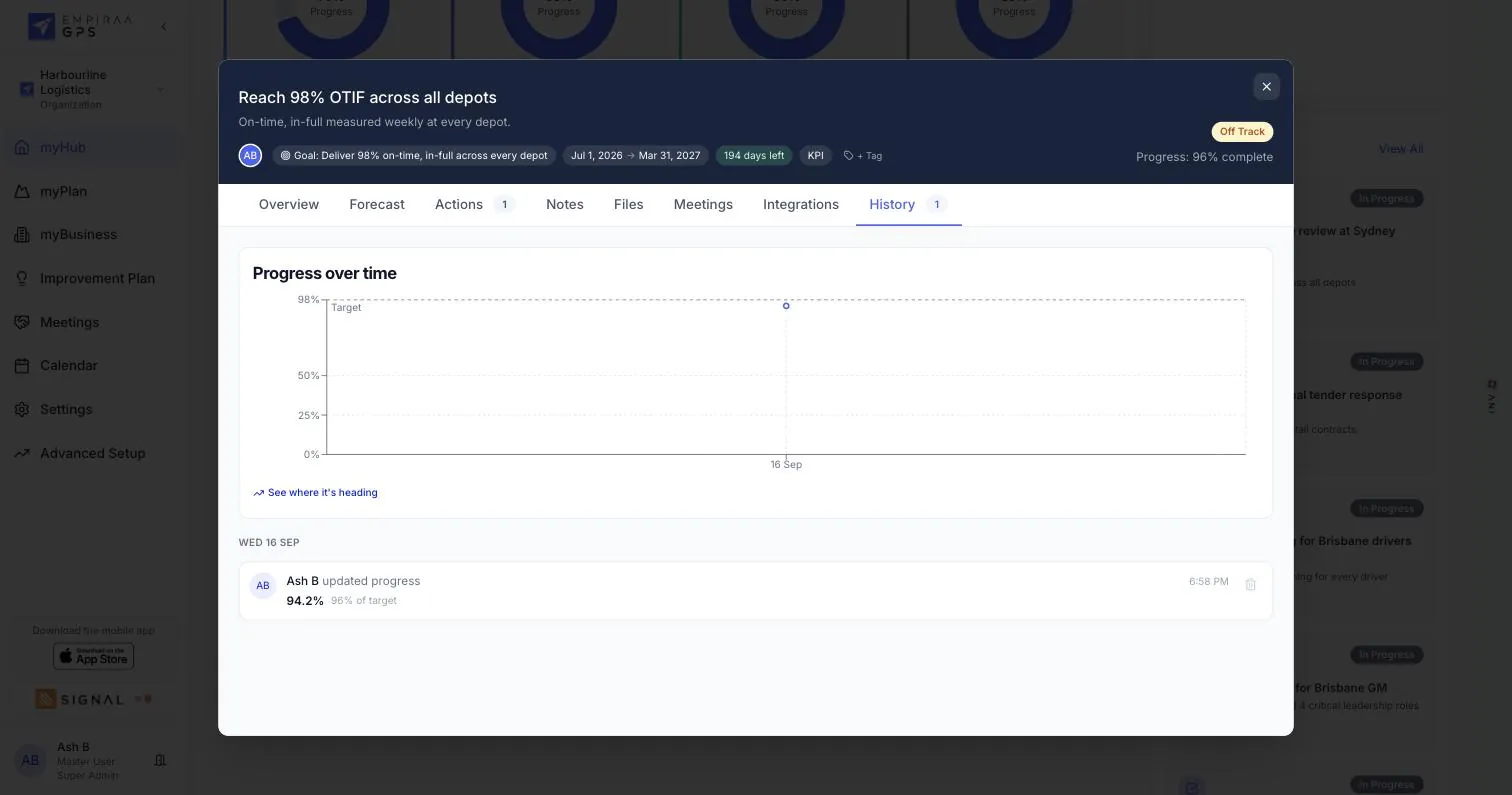Viewport: 1512px width, 795px height.
Task: Click the Calendar icon in sidebar
Action: (22, 365)
